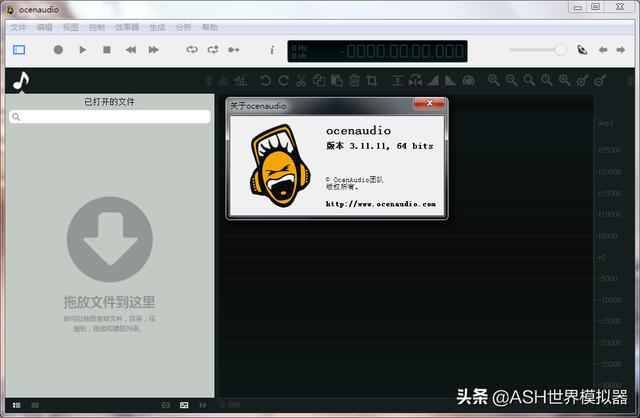Viewport: 640px width, 418px height.
Task: Open the 文件 menu
Action: click(x=18, y=28)
